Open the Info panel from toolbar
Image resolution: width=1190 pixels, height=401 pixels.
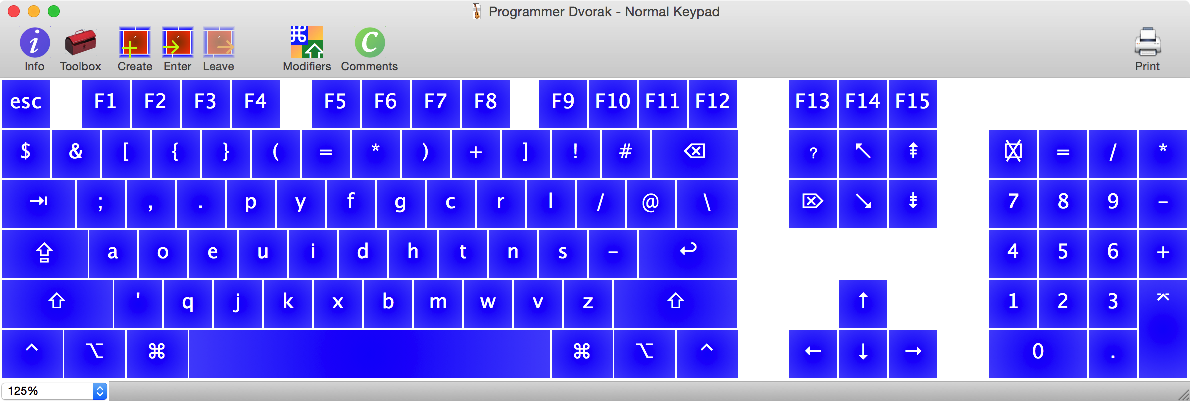point(34,49)
